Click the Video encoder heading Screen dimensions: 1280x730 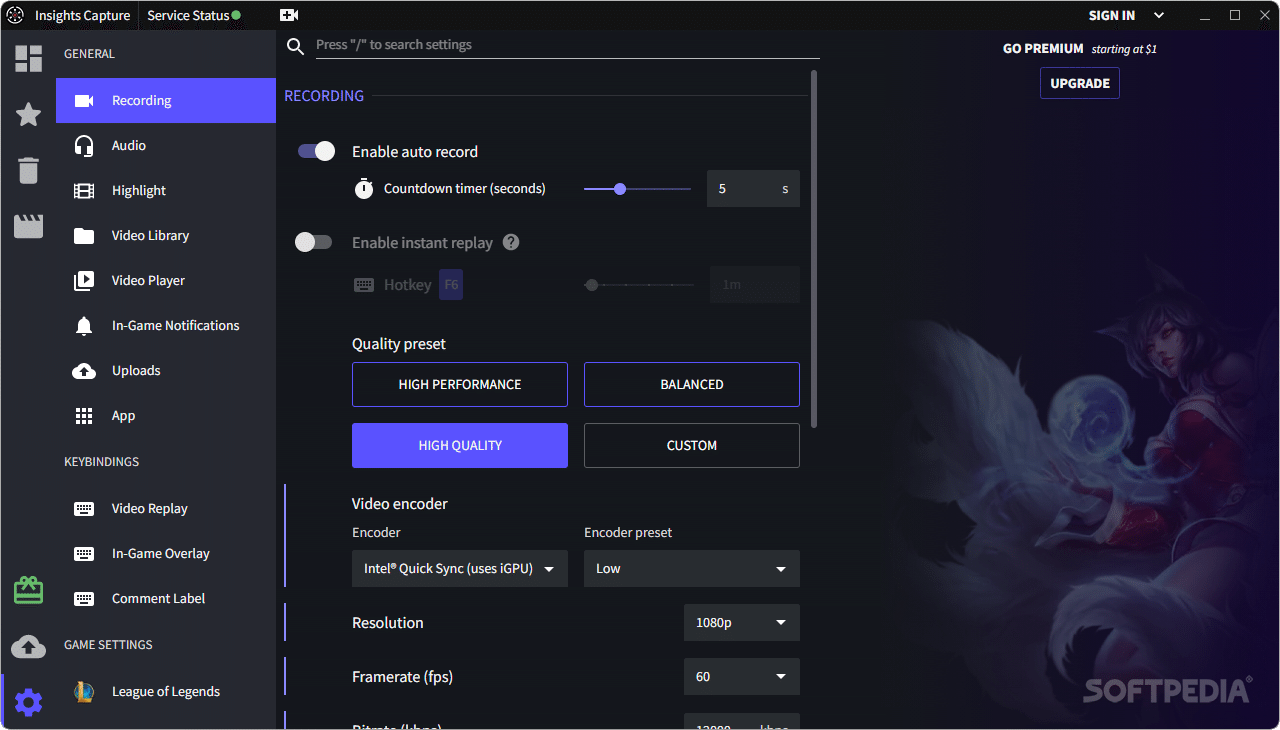click(x=400, y=503)
